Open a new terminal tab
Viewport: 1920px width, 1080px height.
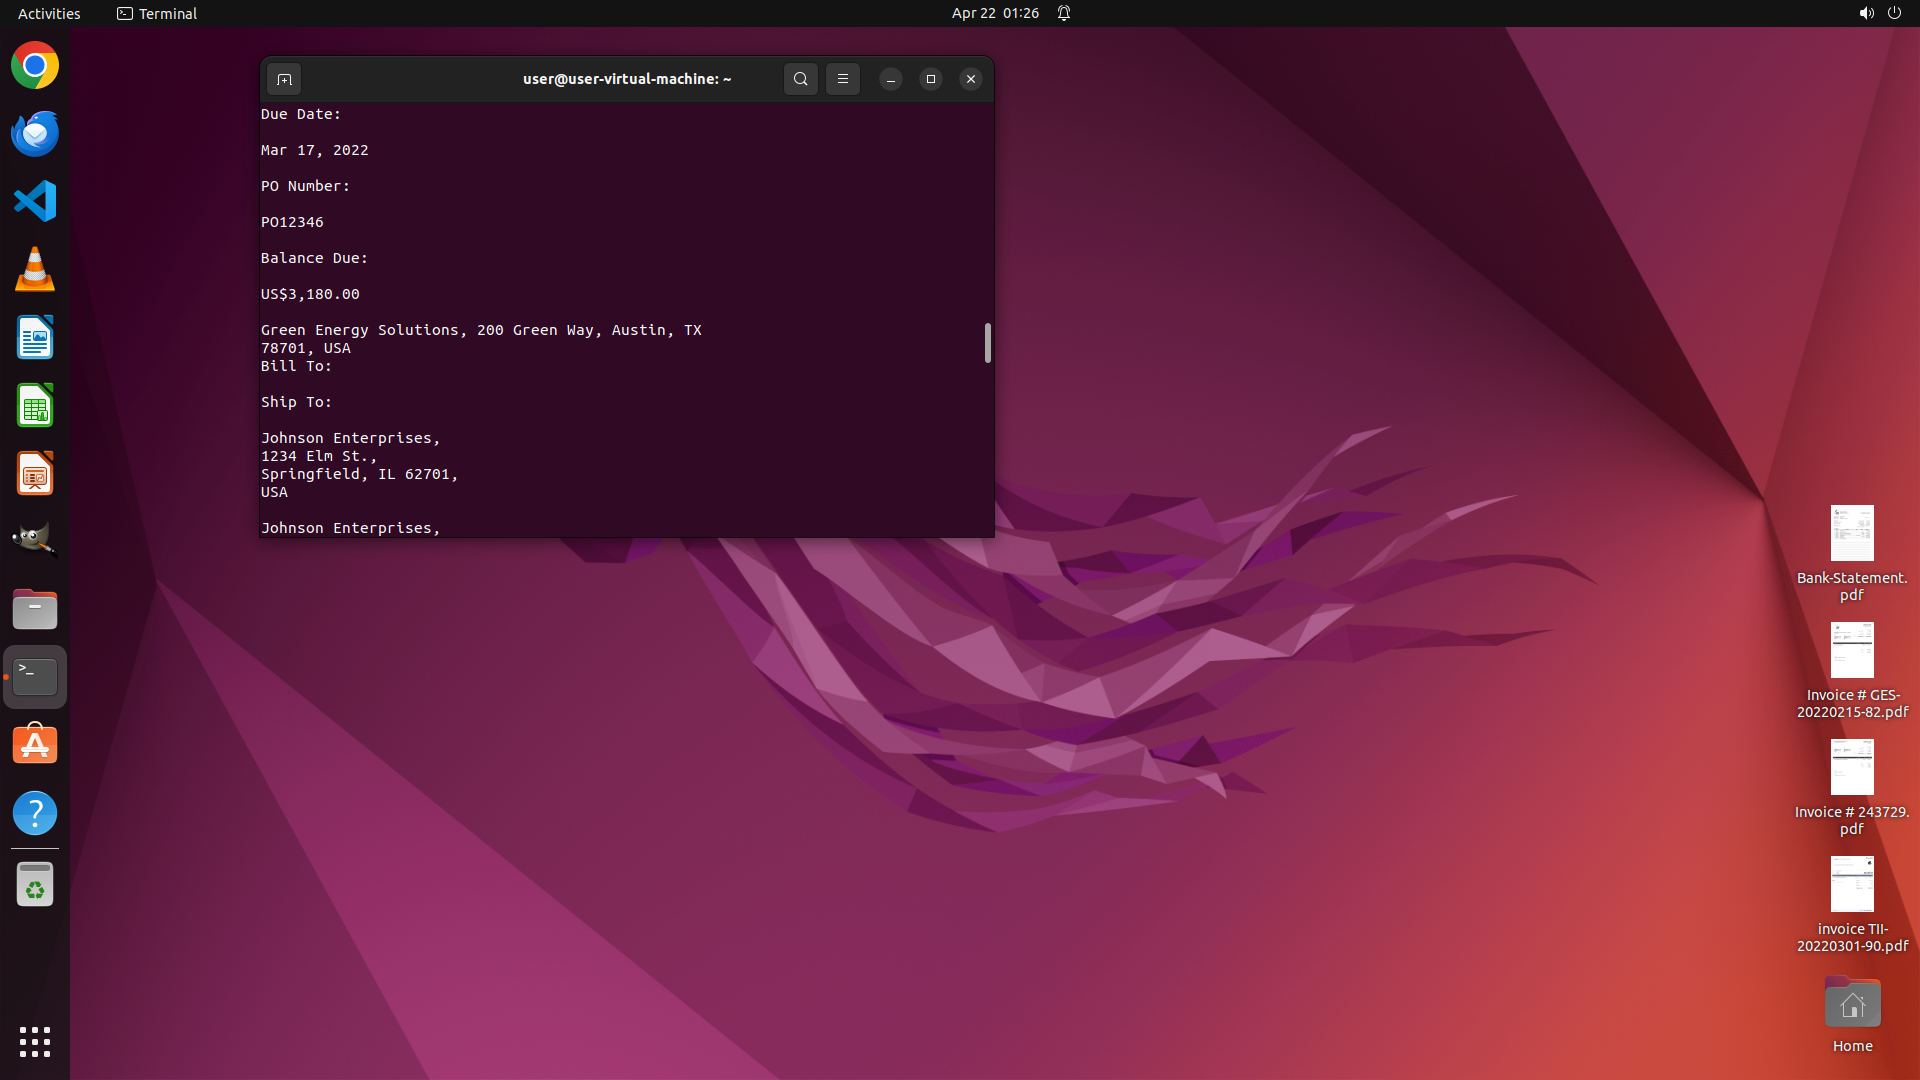(x=284, y=79)
